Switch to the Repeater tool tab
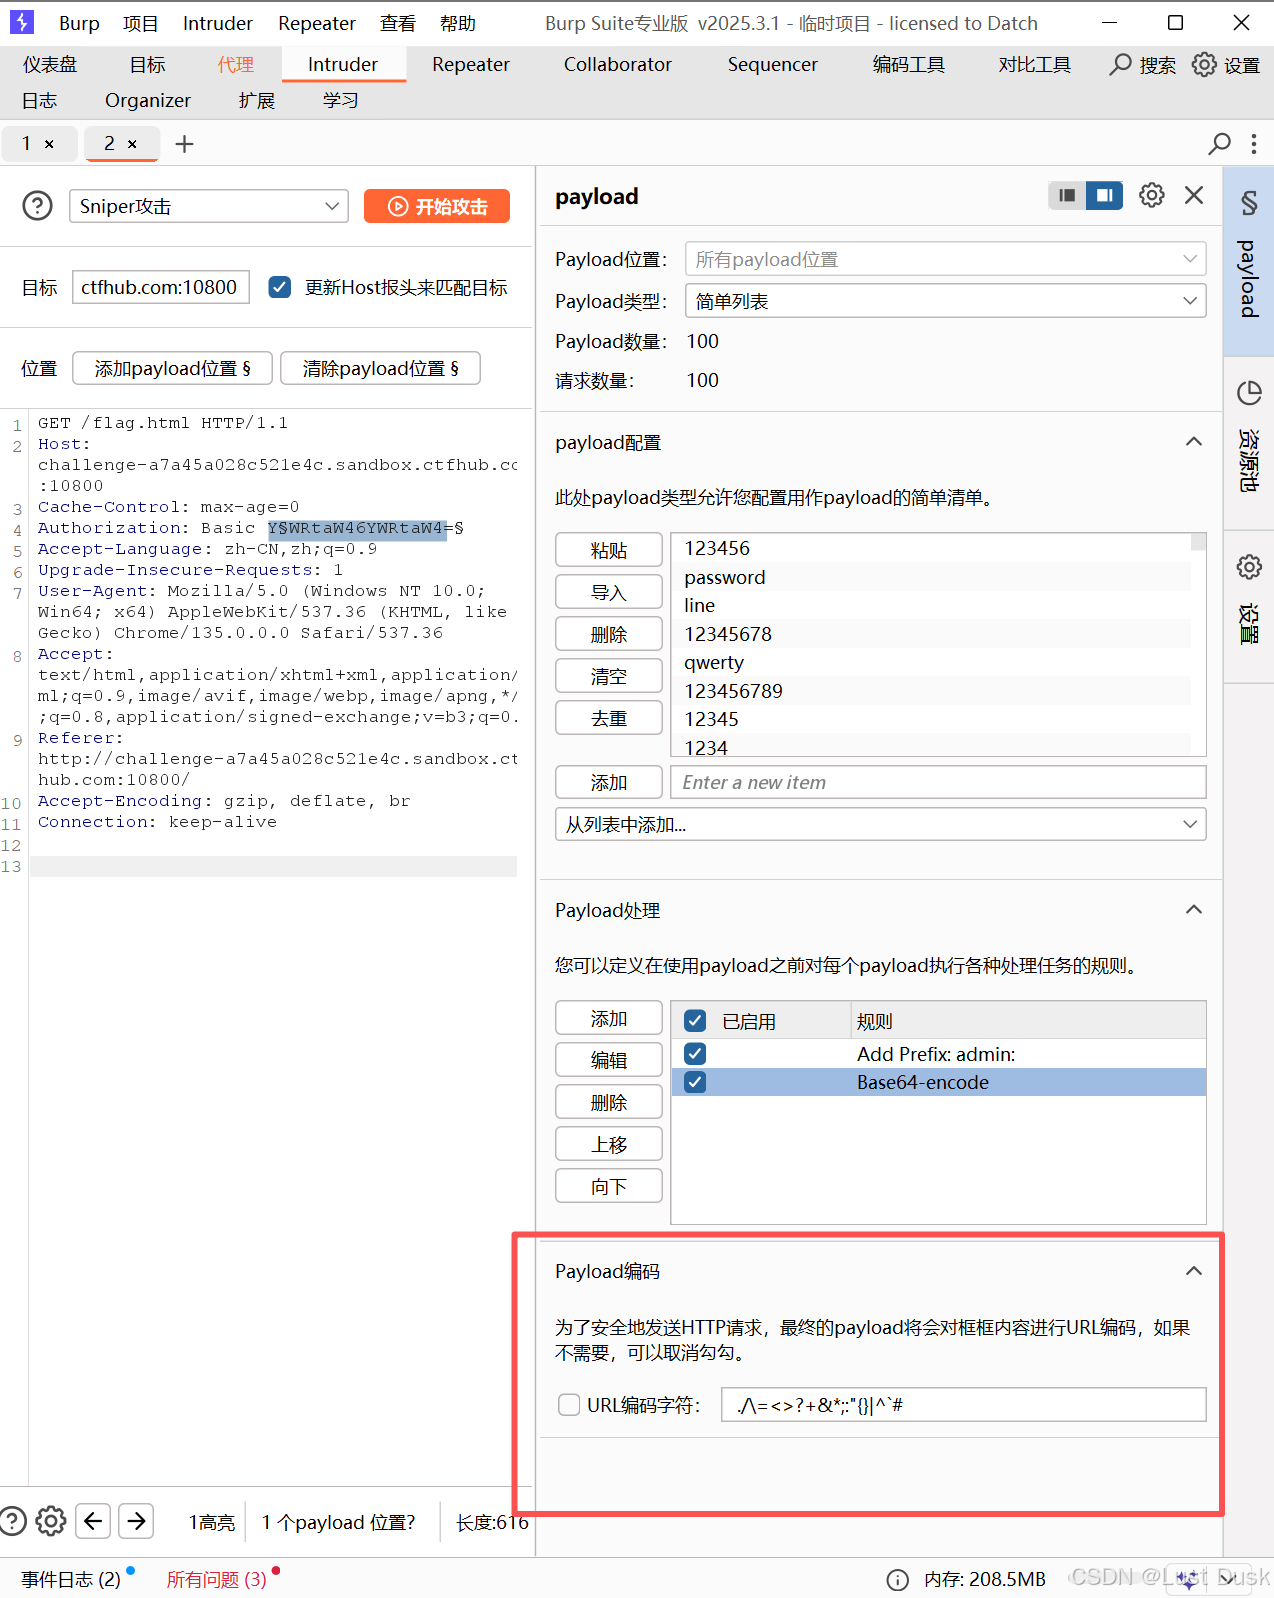The image size is (1274, 1598). pos(470,65)
